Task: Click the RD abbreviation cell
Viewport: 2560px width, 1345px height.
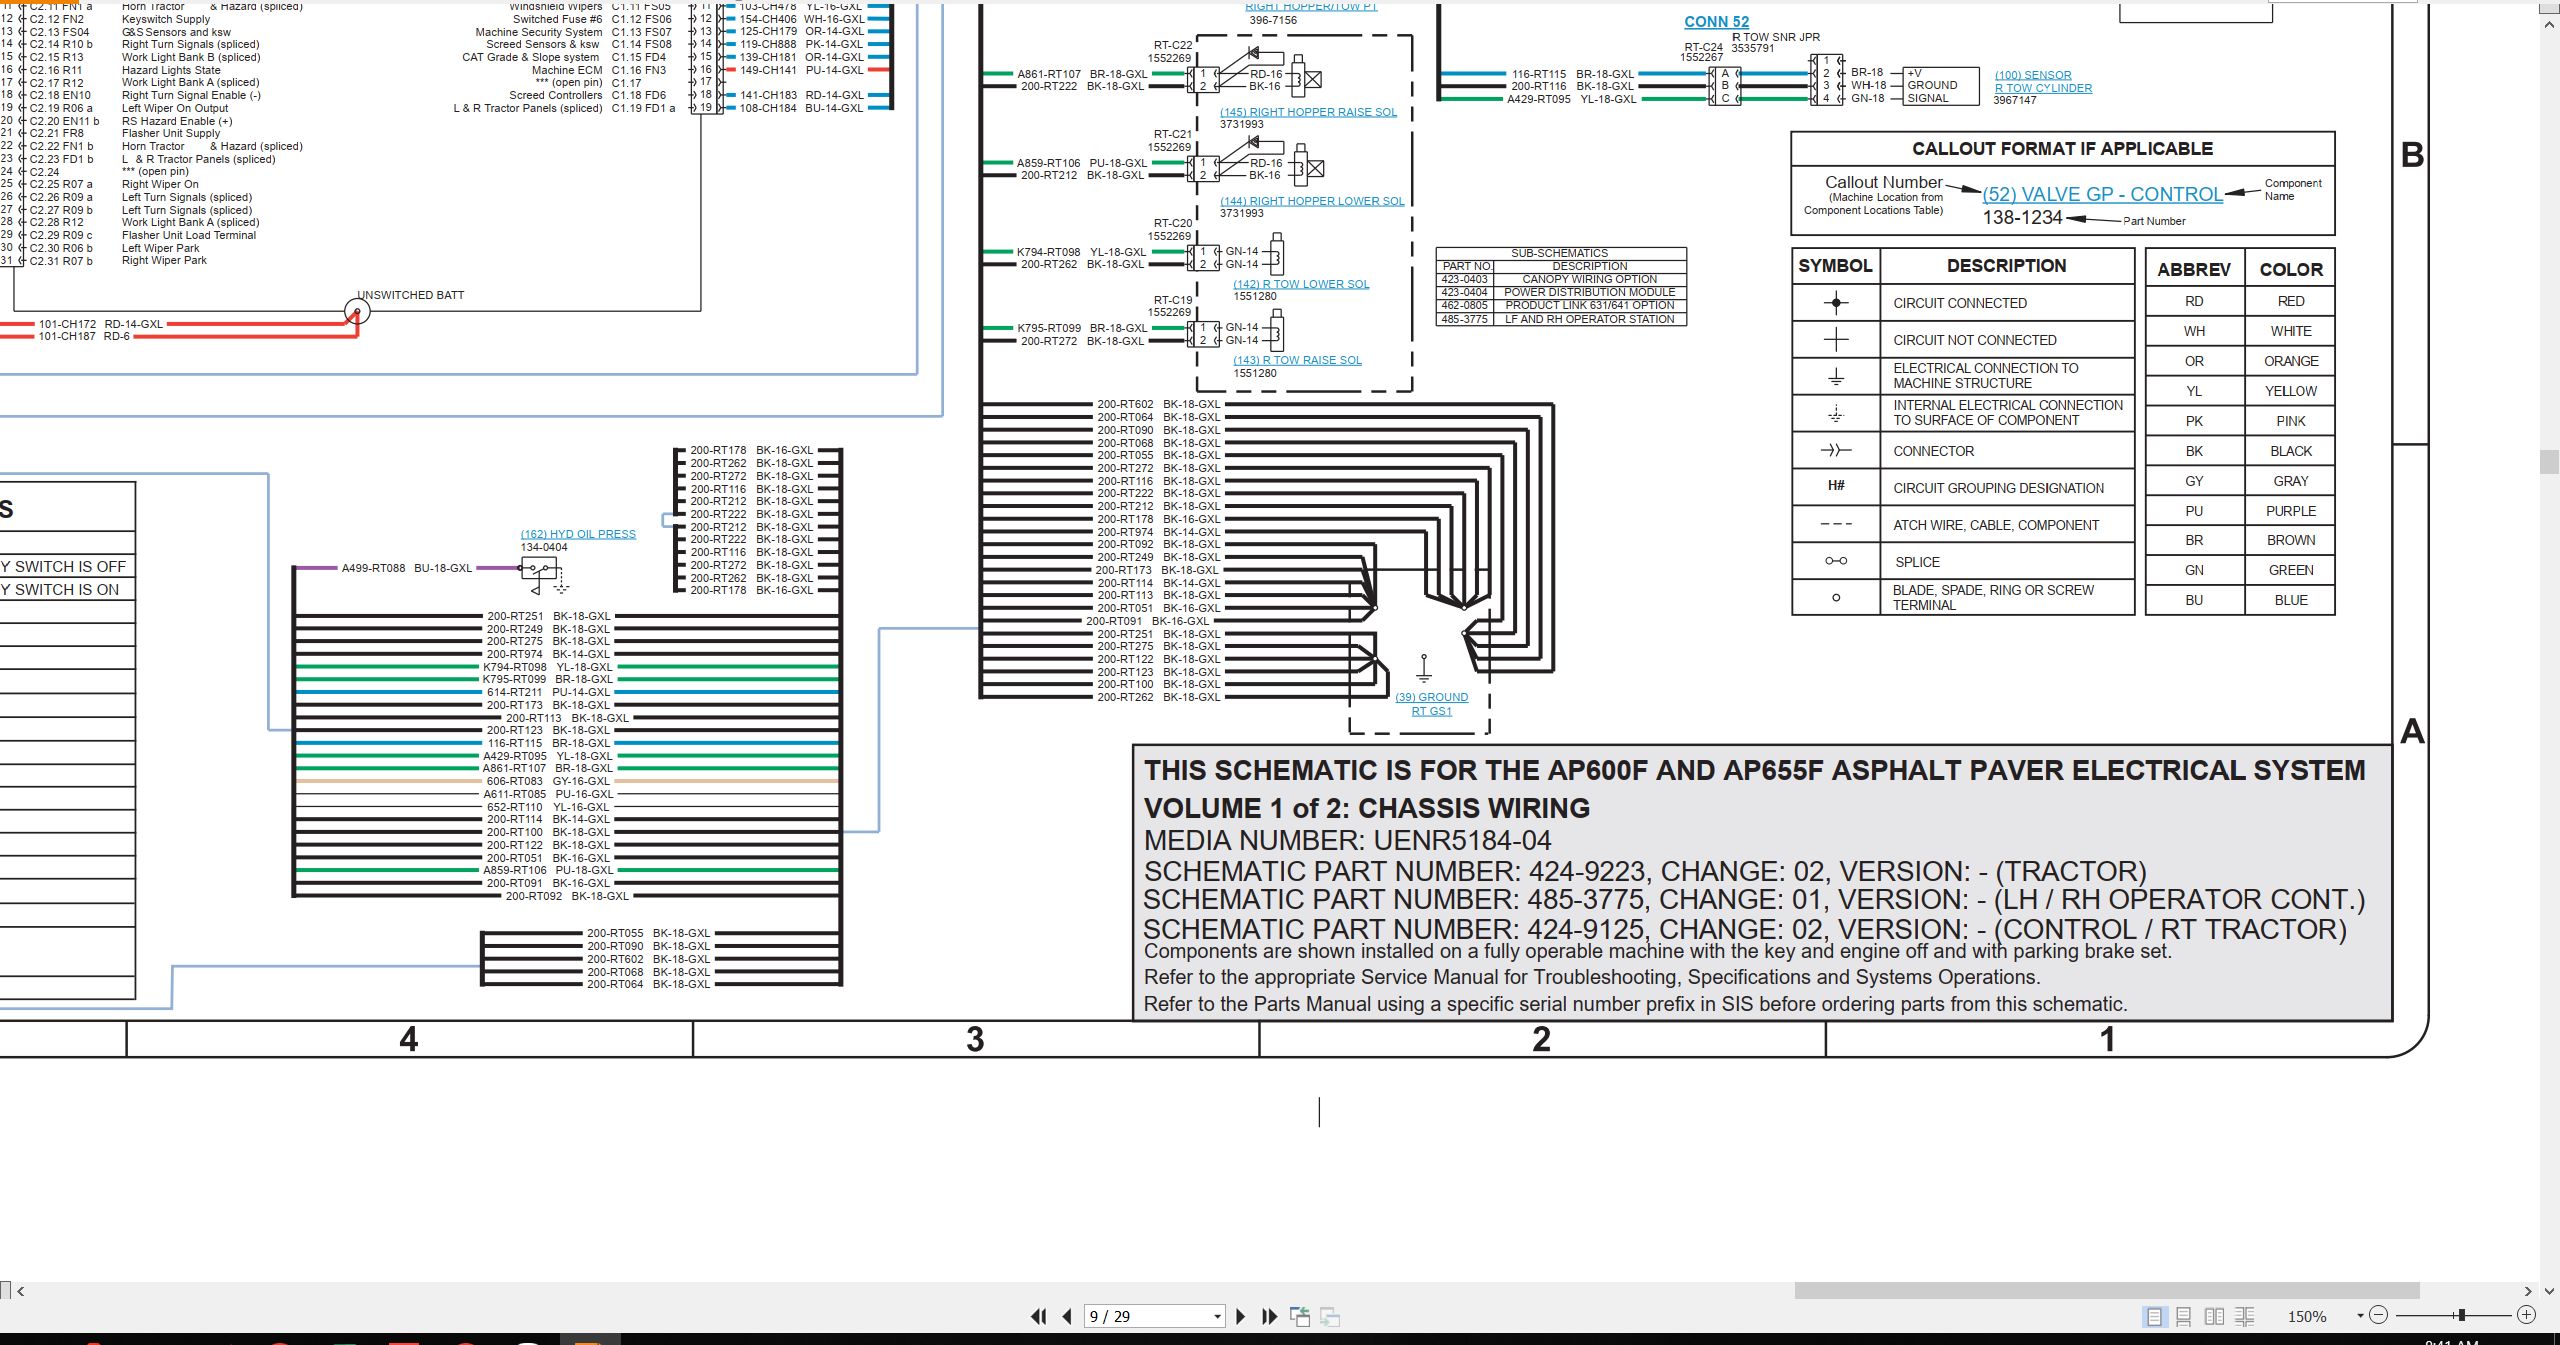Action: (x=2194, y=301)
